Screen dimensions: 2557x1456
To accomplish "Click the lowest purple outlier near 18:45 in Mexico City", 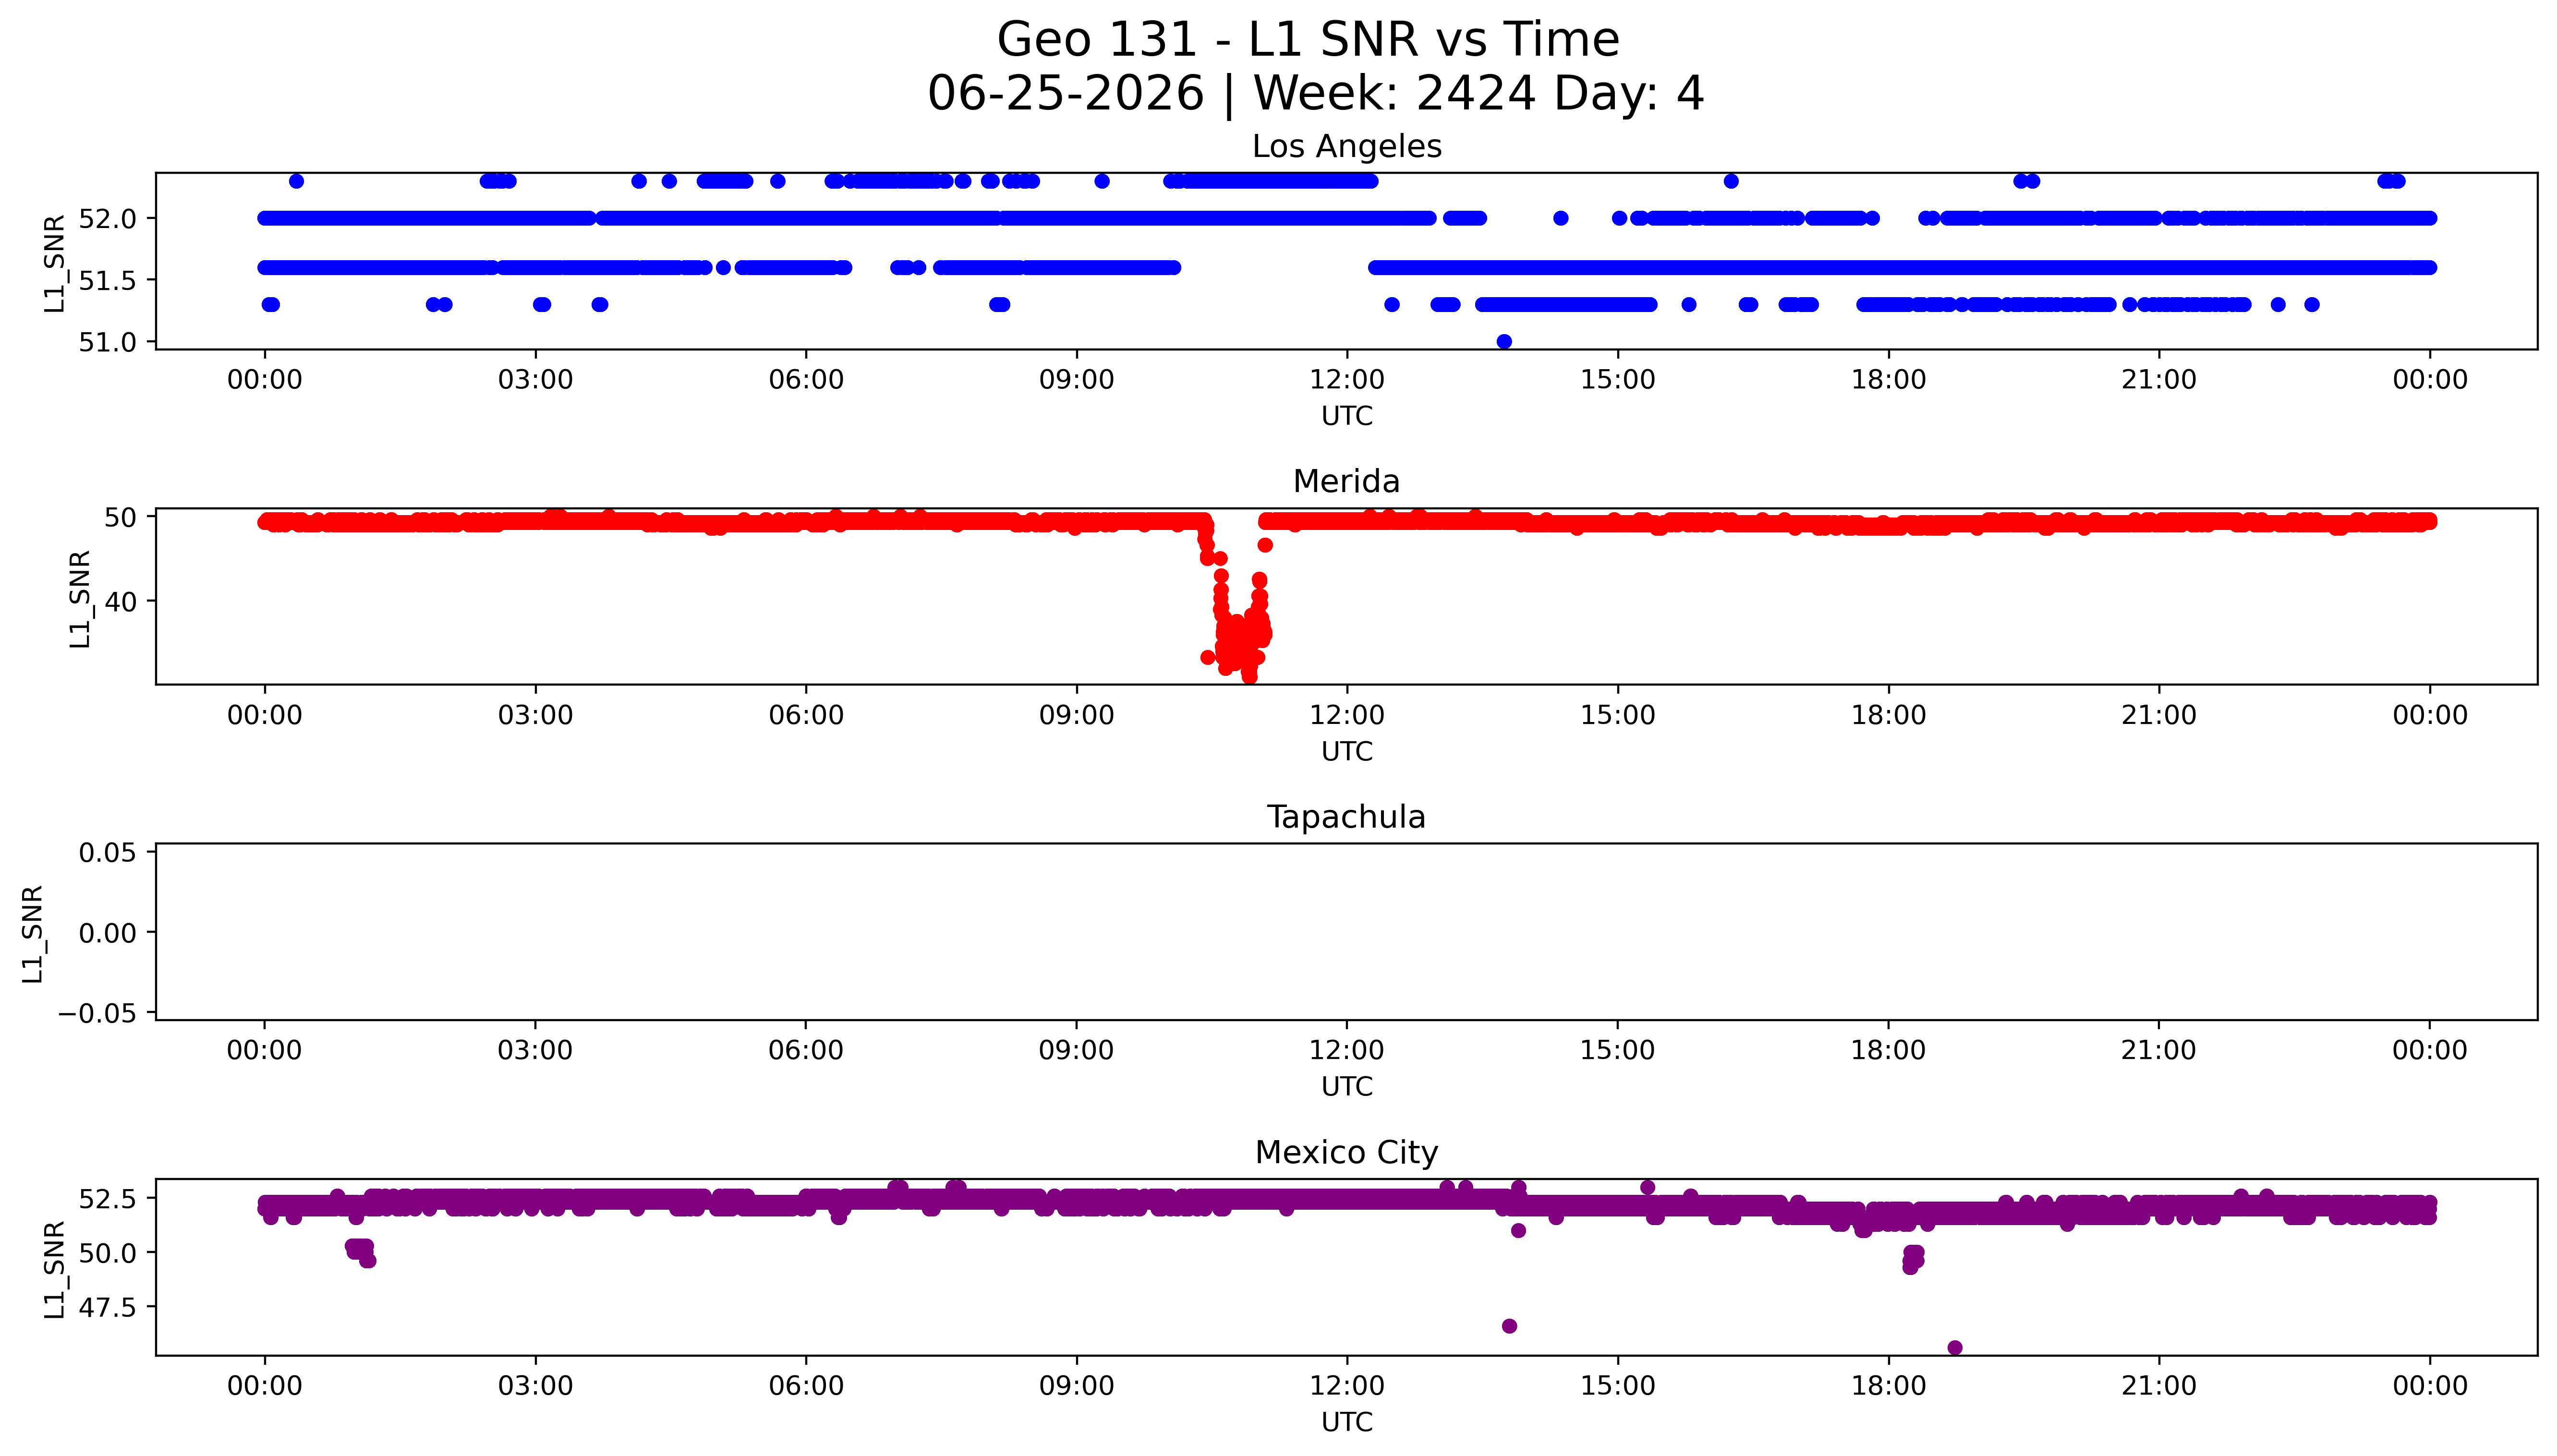I will (x=1955, y=1347).
